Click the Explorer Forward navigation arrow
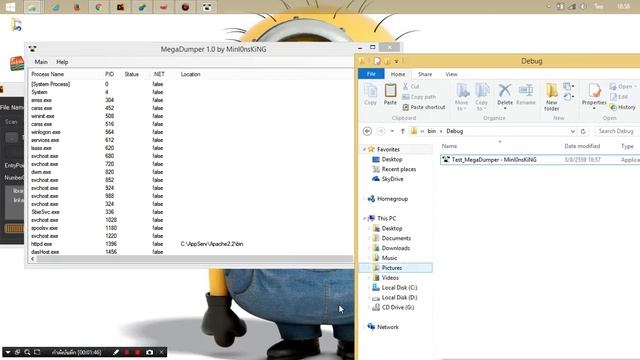This screenshot has width=640, height=360. click(x=381, y=131)
